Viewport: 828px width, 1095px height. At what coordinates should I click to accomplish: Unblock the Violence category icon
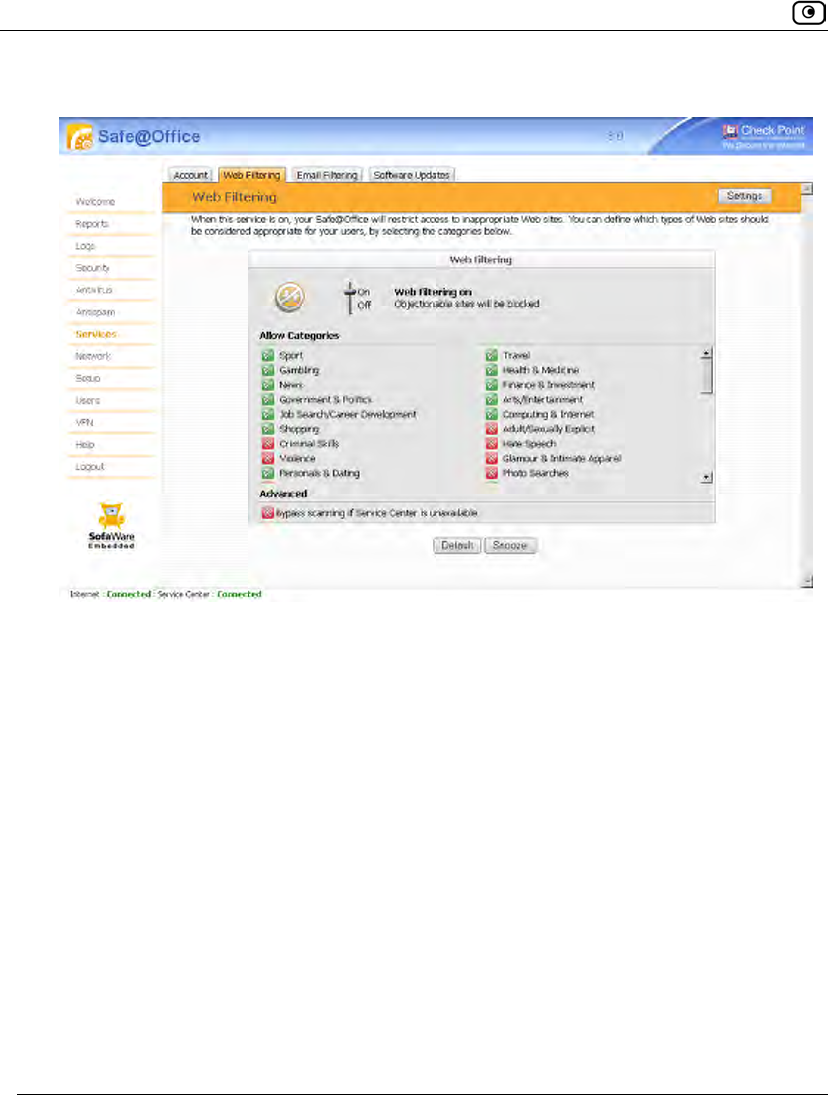click(x=267, y=458)
